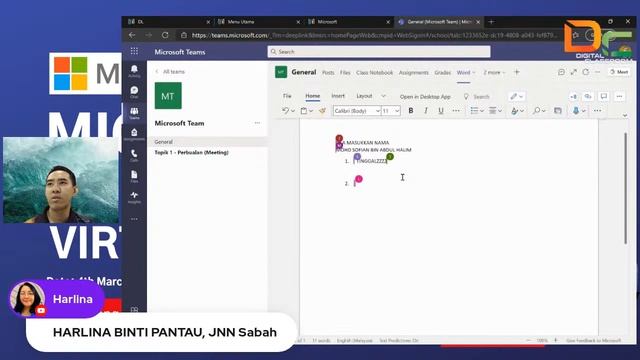Select the Layout ribbon tab
The width and height of the screenshot is (640, 360).
point(364,96)
